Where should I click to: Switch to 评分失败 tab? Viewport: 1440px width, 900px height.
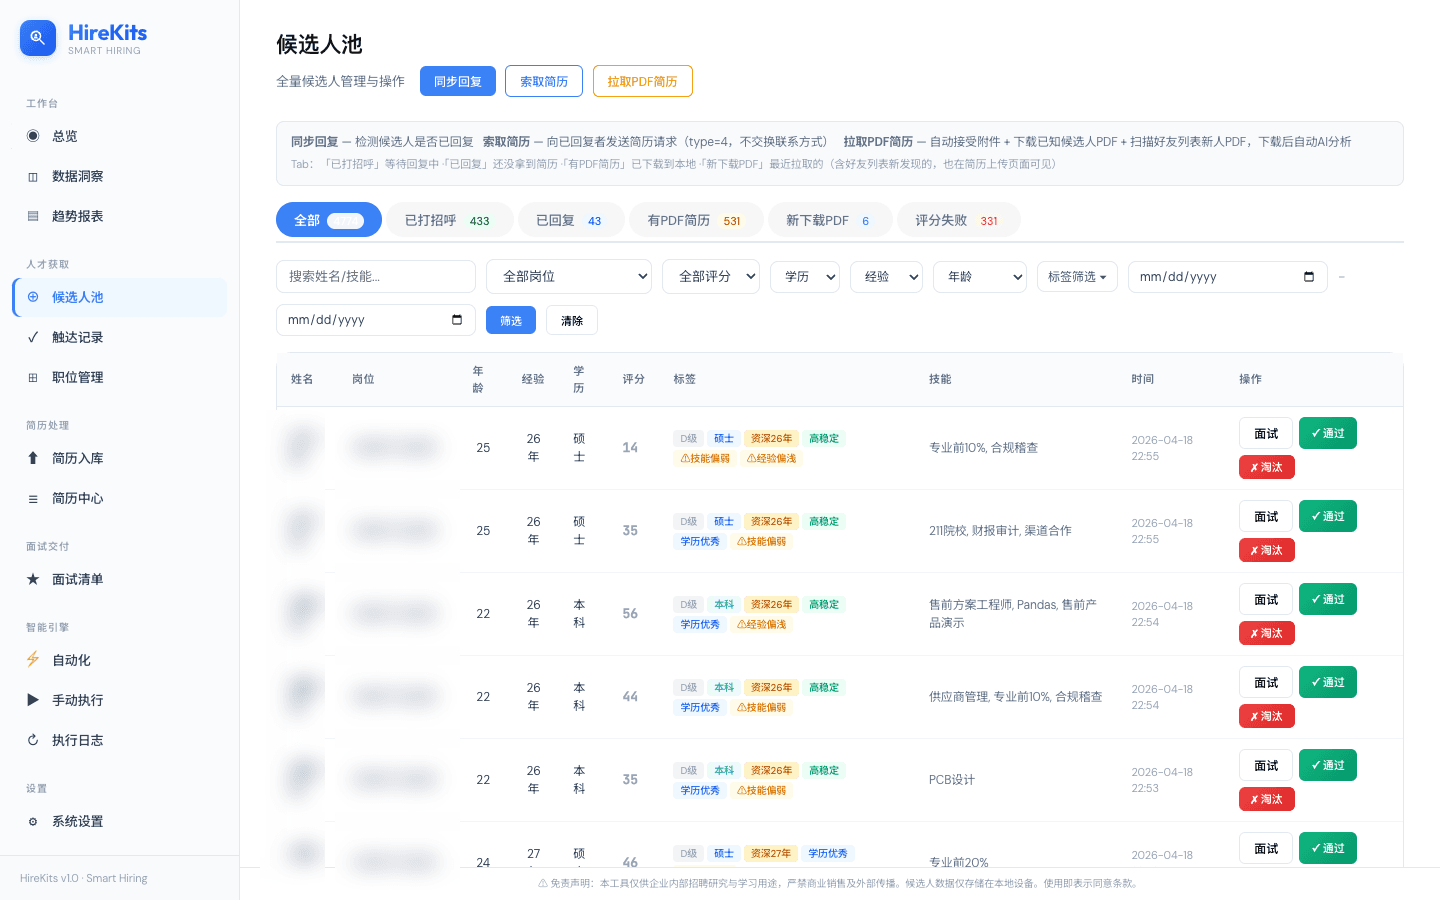(x=959, y=220)
